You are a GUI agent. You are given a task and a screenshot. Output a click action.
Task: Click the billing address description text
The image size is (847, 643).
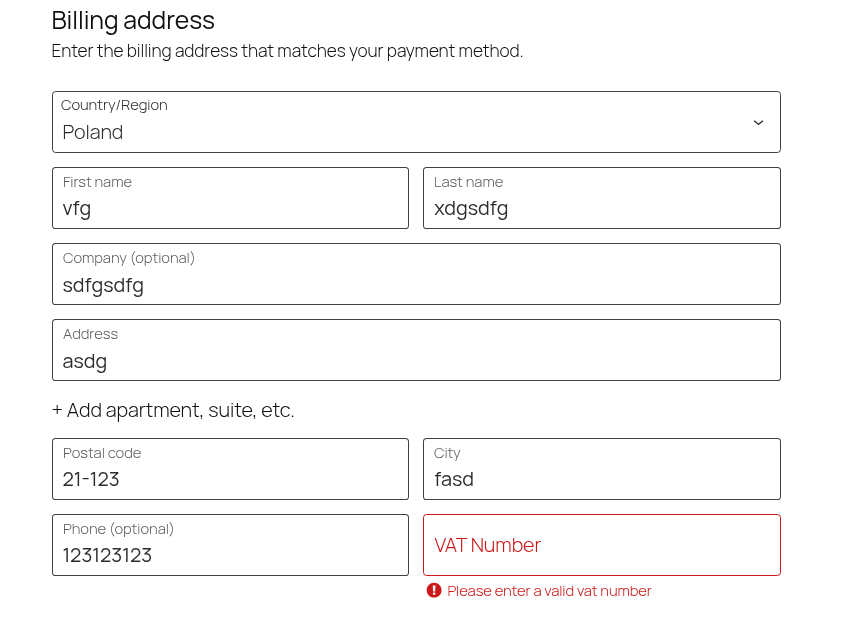(287, 51)
